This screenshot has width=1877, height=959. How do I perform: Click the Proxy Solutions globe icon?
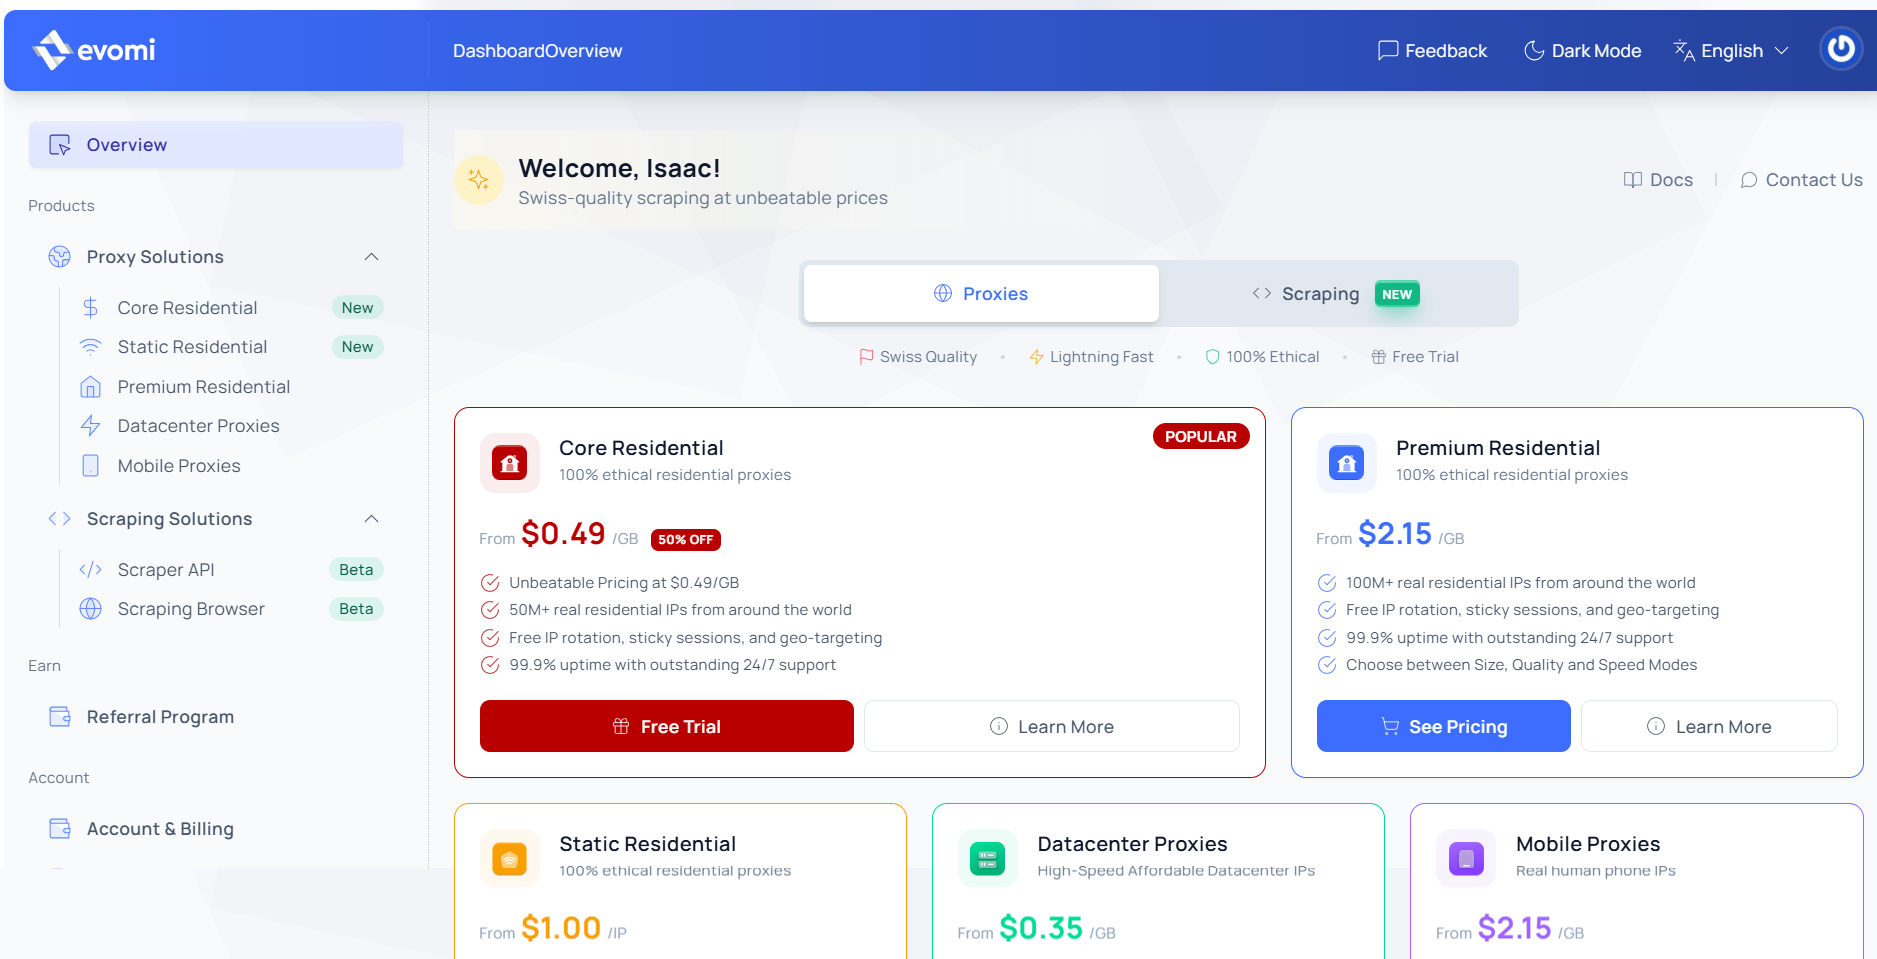click(60, 257)
